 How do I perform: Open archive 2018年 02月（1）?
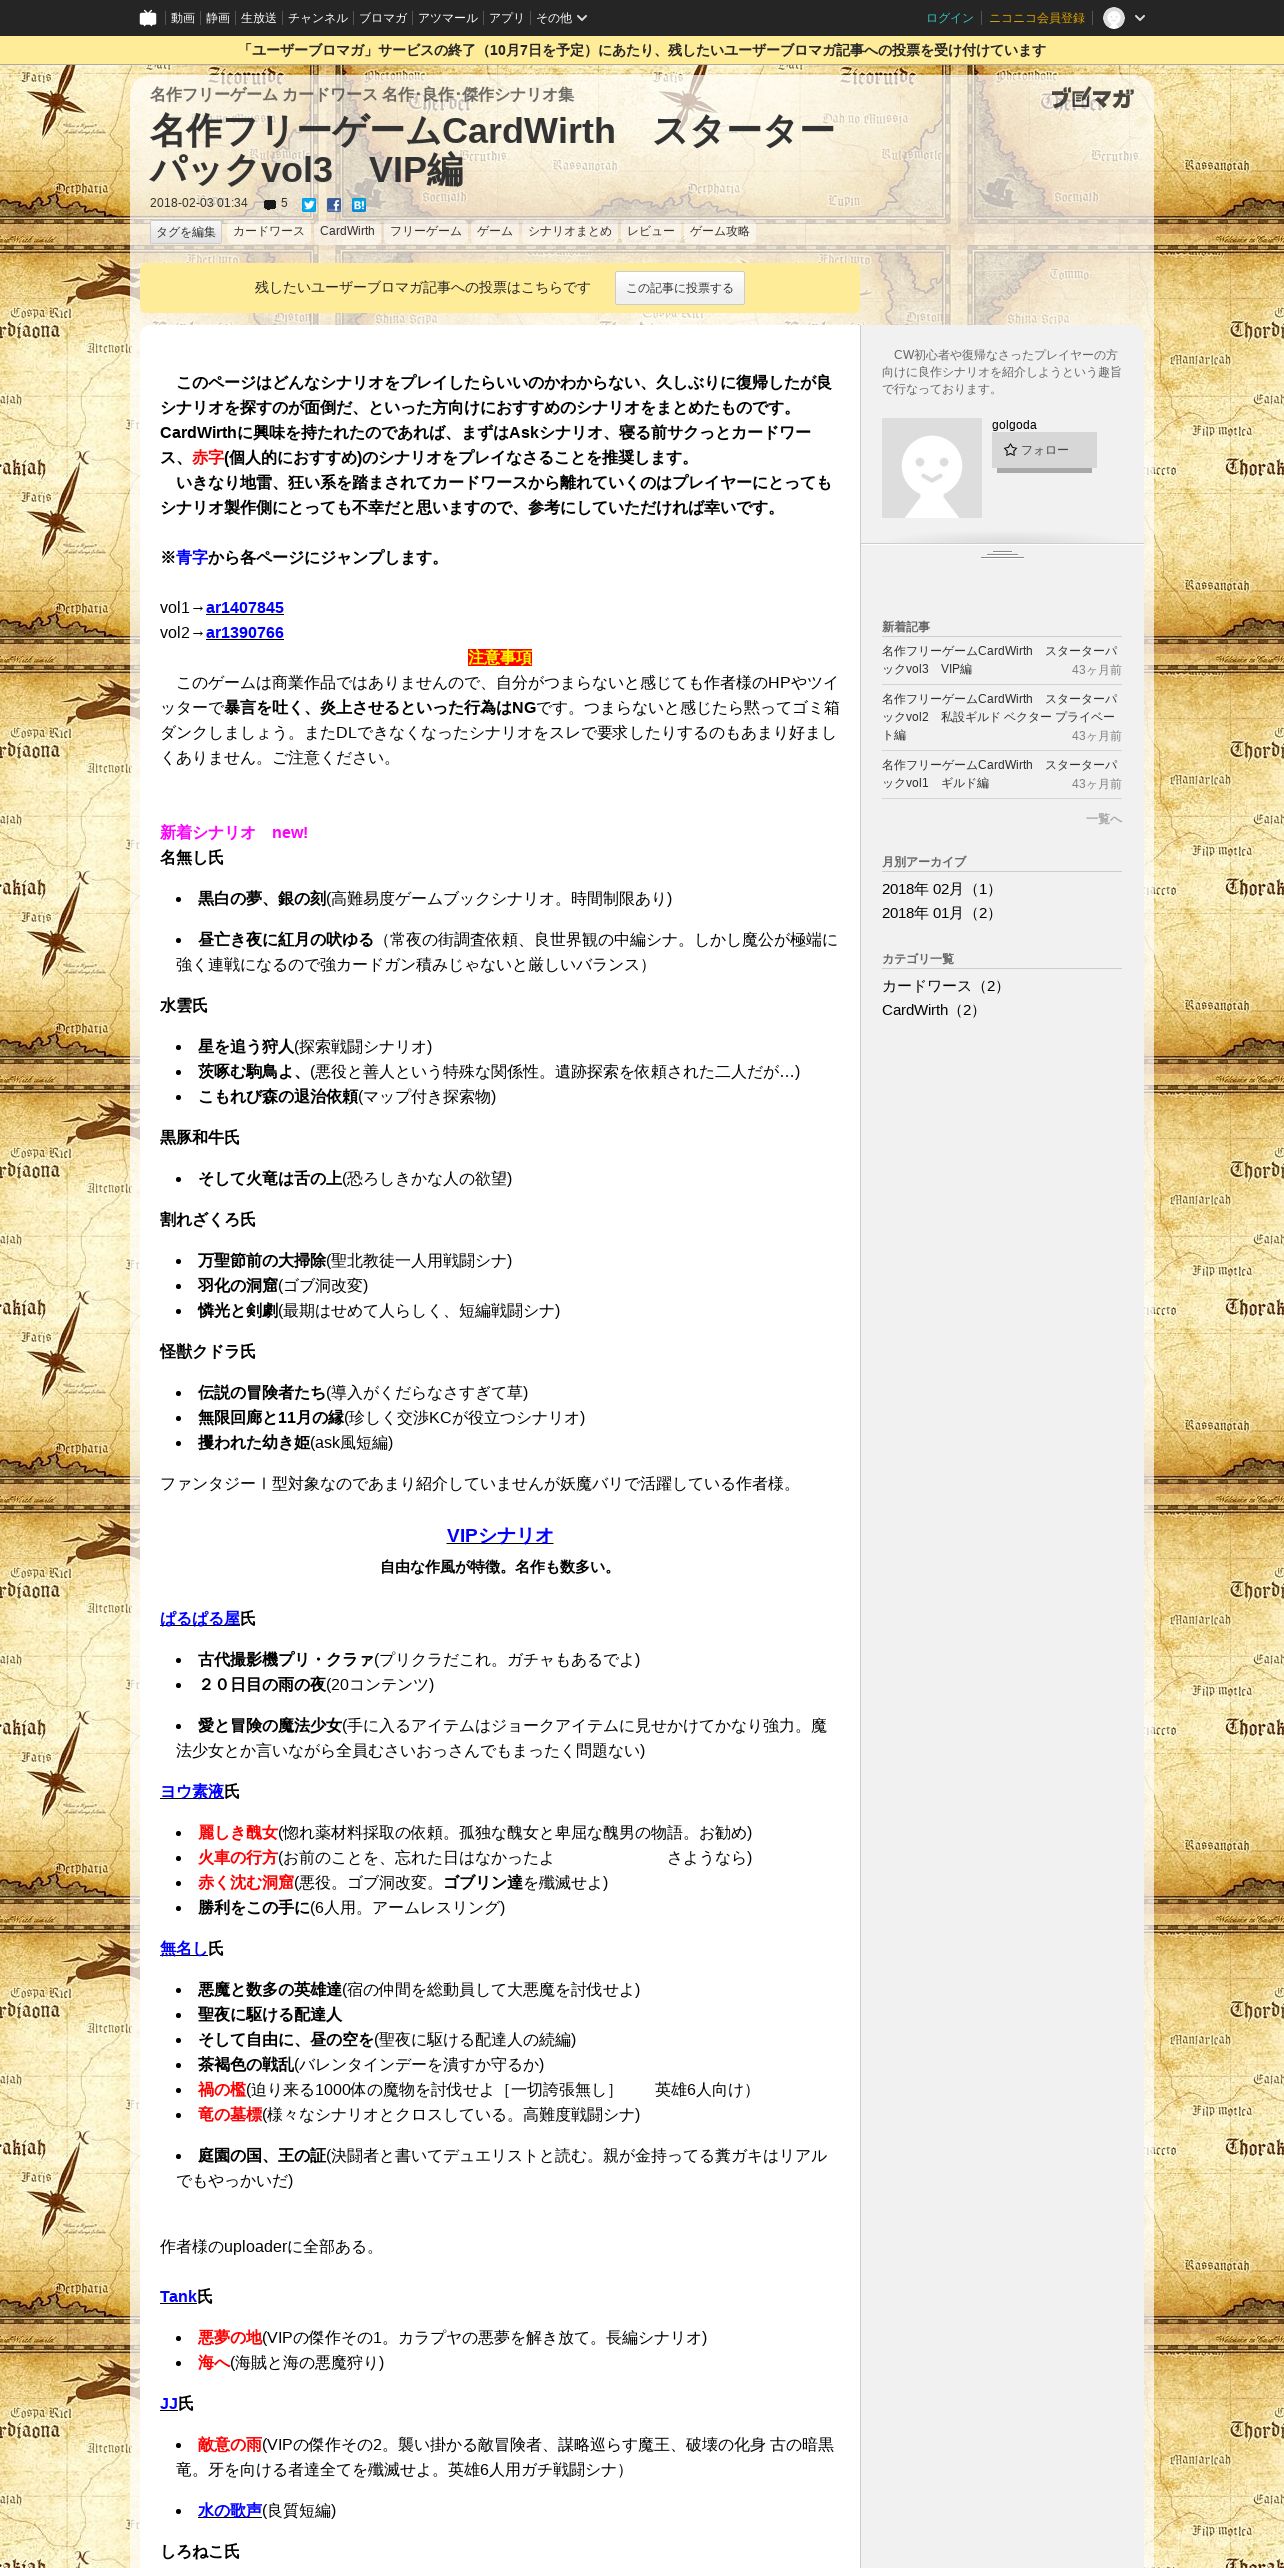(940, 889)
